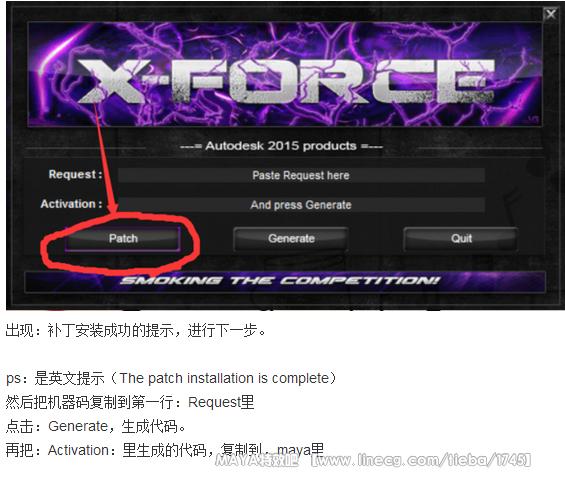
Task: Click the Chinese line starting with '出现'
Action: tap(135, 330)
